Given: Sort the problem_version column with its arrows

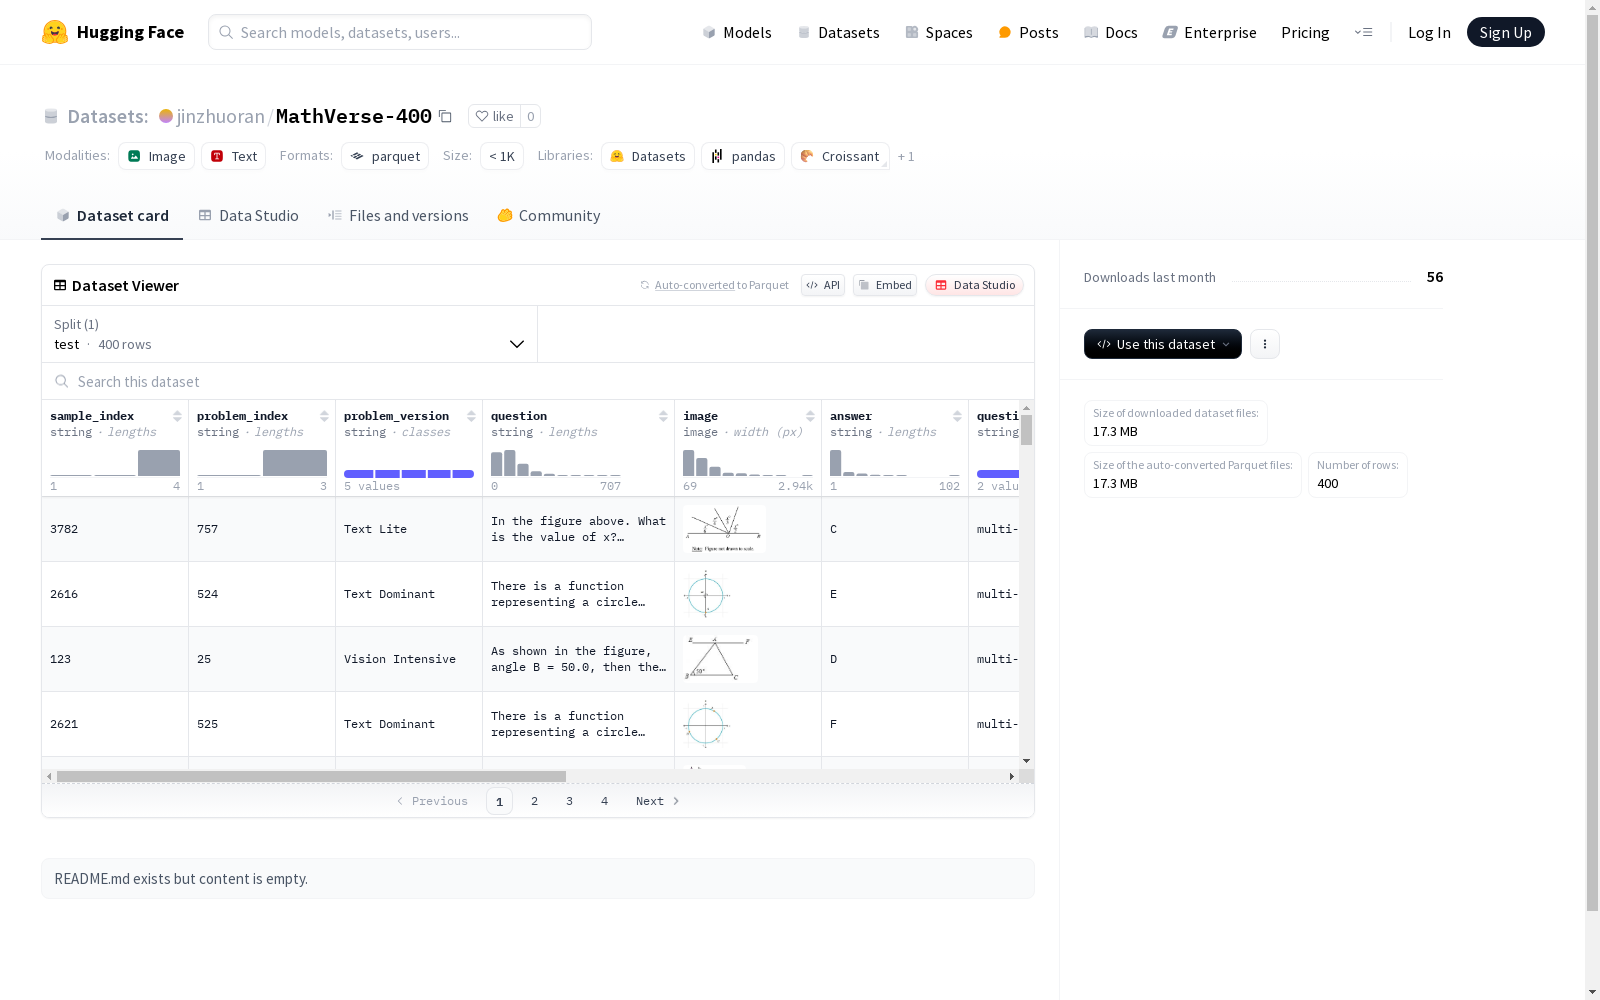Looking at the screenshot, I should coord(471,416).
